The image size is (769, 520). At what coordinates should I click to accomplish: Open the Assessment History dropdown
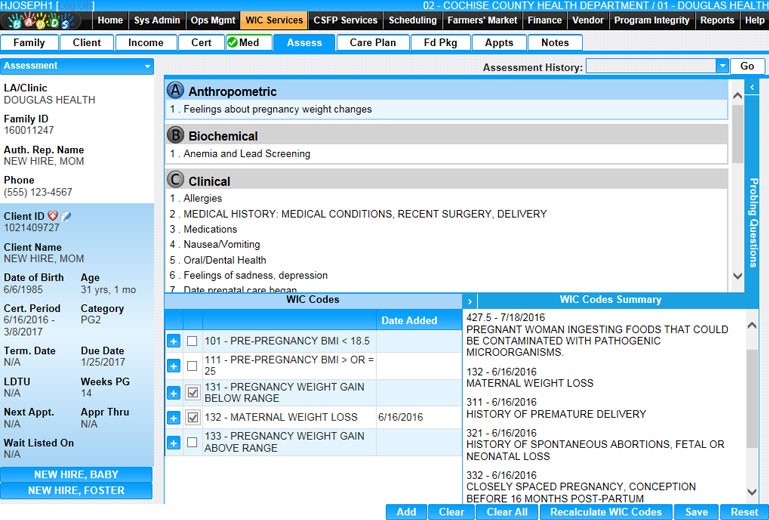click(722, 66)
